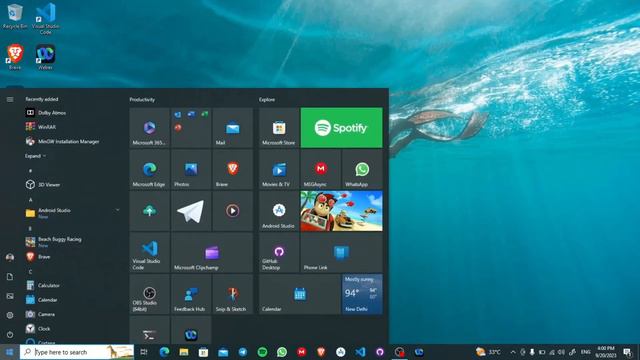Click the Productivity group heading
This screenshot has width=640, height=360.
142,100
